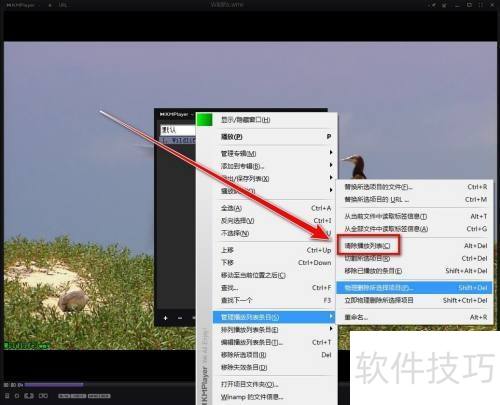Viewport: 500px width, 405px height.
Task: Select the '默认' playlist tab
Action: [177, 130]
